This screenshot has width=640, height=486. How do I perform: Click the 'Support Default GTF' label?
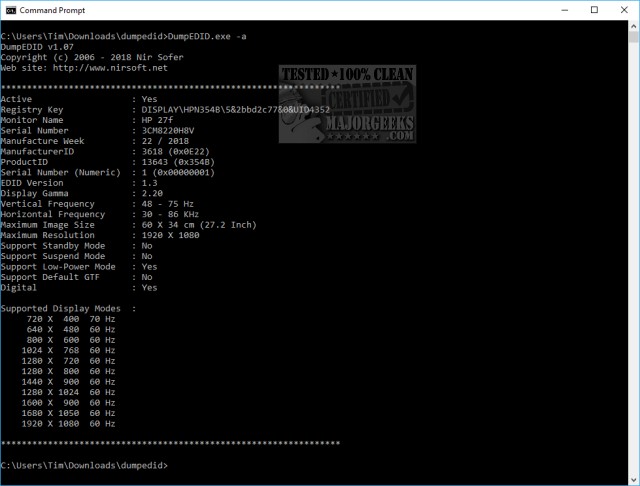[50, 277]
